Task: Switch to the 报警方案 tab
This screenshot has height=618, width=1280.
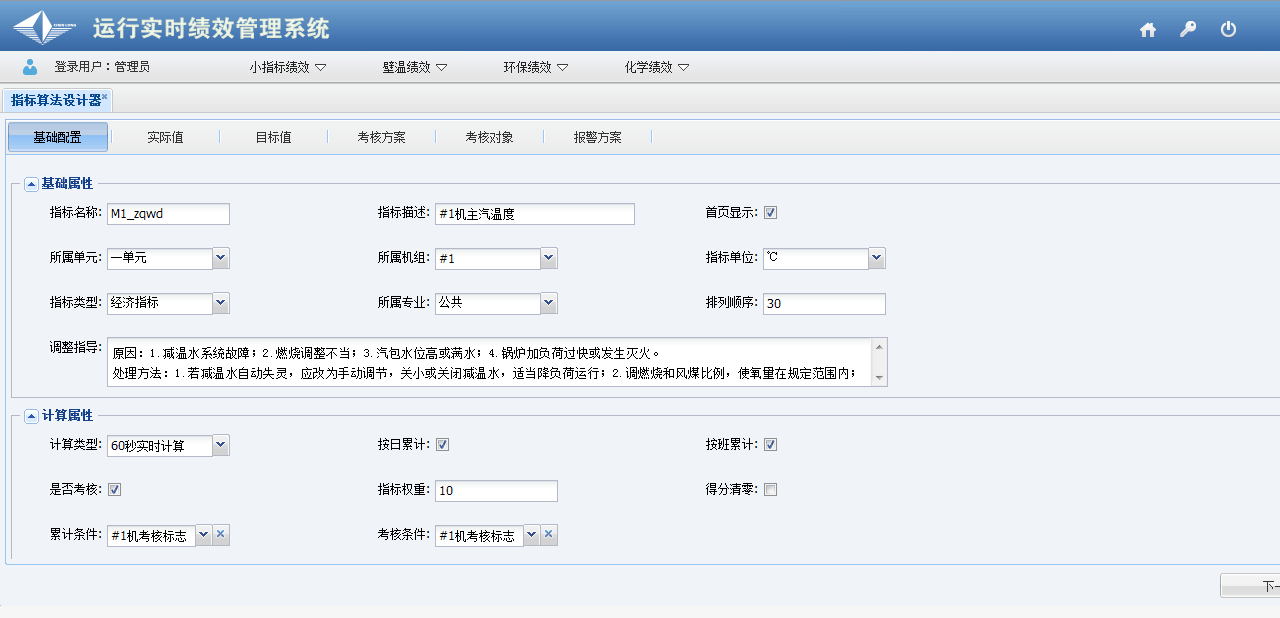Action: pyautogui.click(x=597, y=137)
